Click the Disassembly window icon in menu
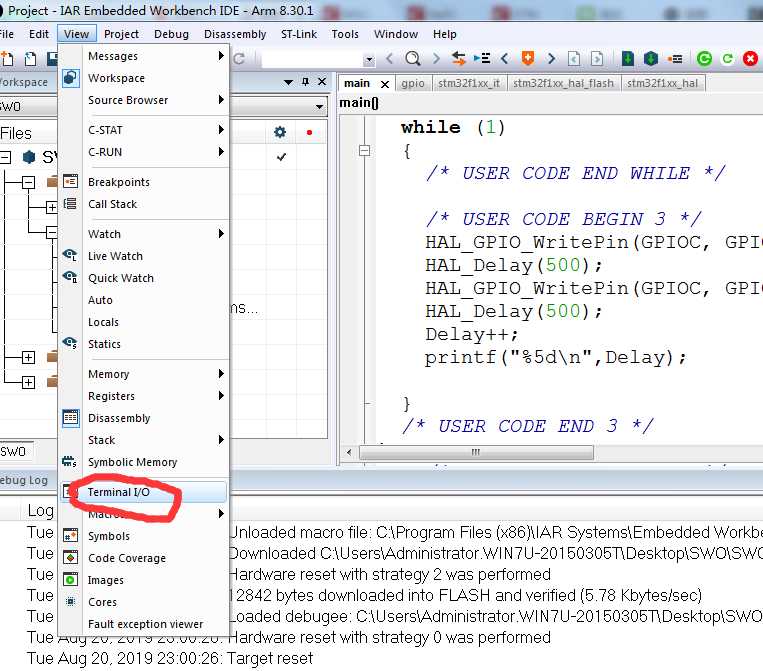 click(71, 418)
